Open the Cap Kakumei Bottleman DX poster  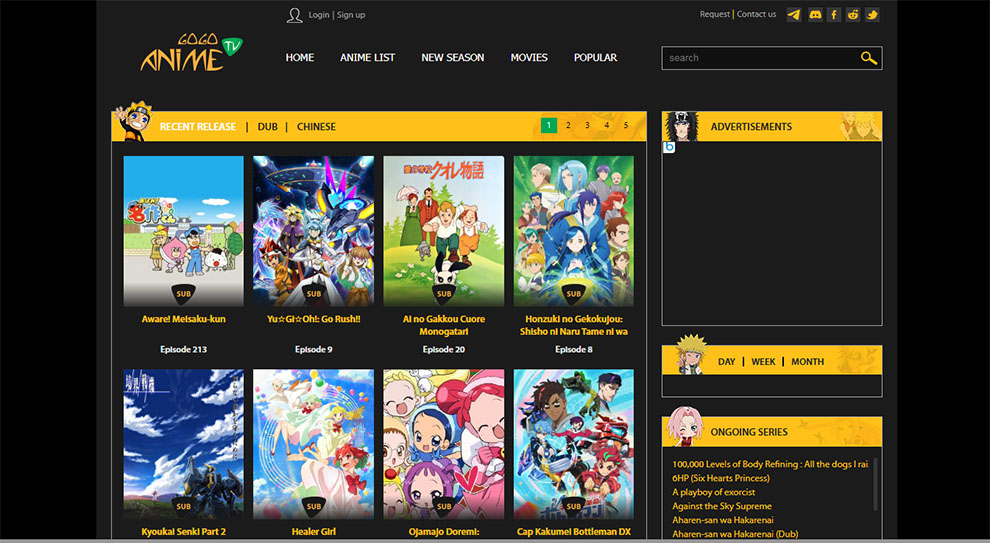click(x=574, y=444)
